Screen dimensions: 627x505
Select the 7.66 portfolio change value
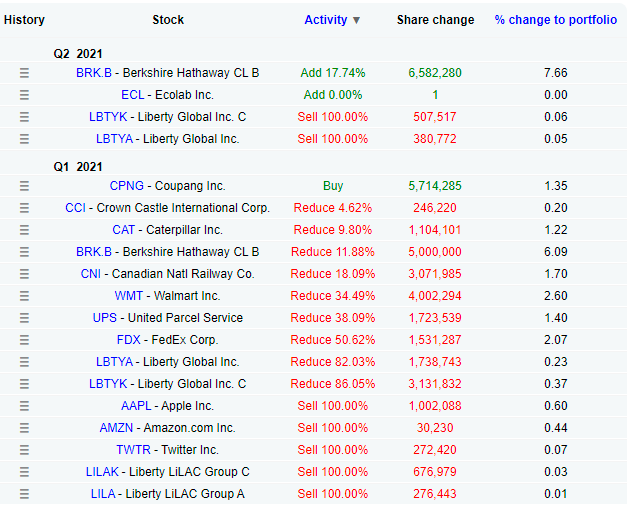[x=555, y=73]
